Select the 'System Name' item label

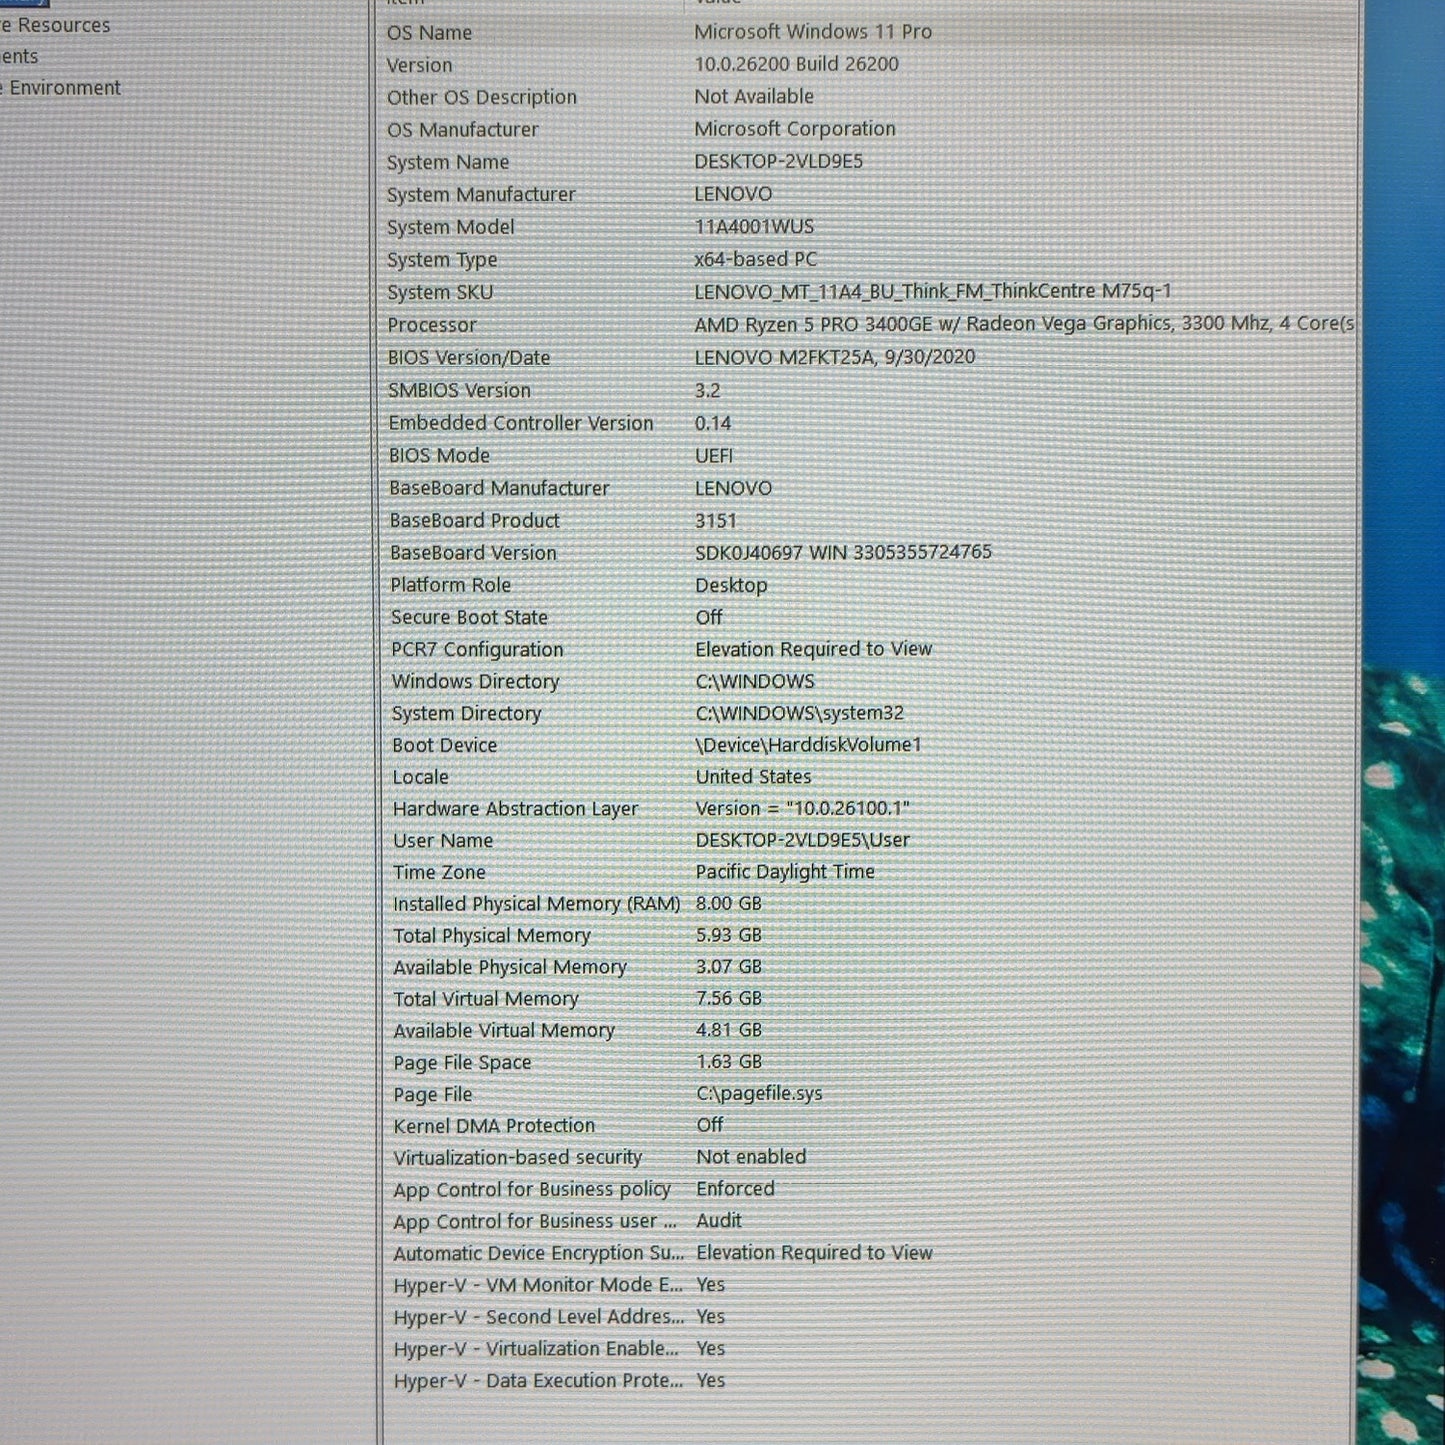[x=448, y=162]
